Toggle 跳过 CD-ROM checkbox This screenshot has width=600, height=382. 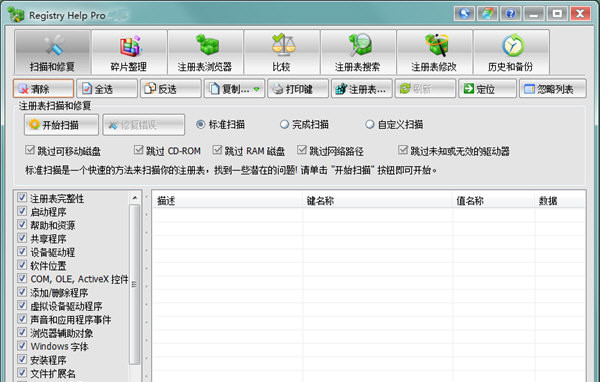(139, 150)
